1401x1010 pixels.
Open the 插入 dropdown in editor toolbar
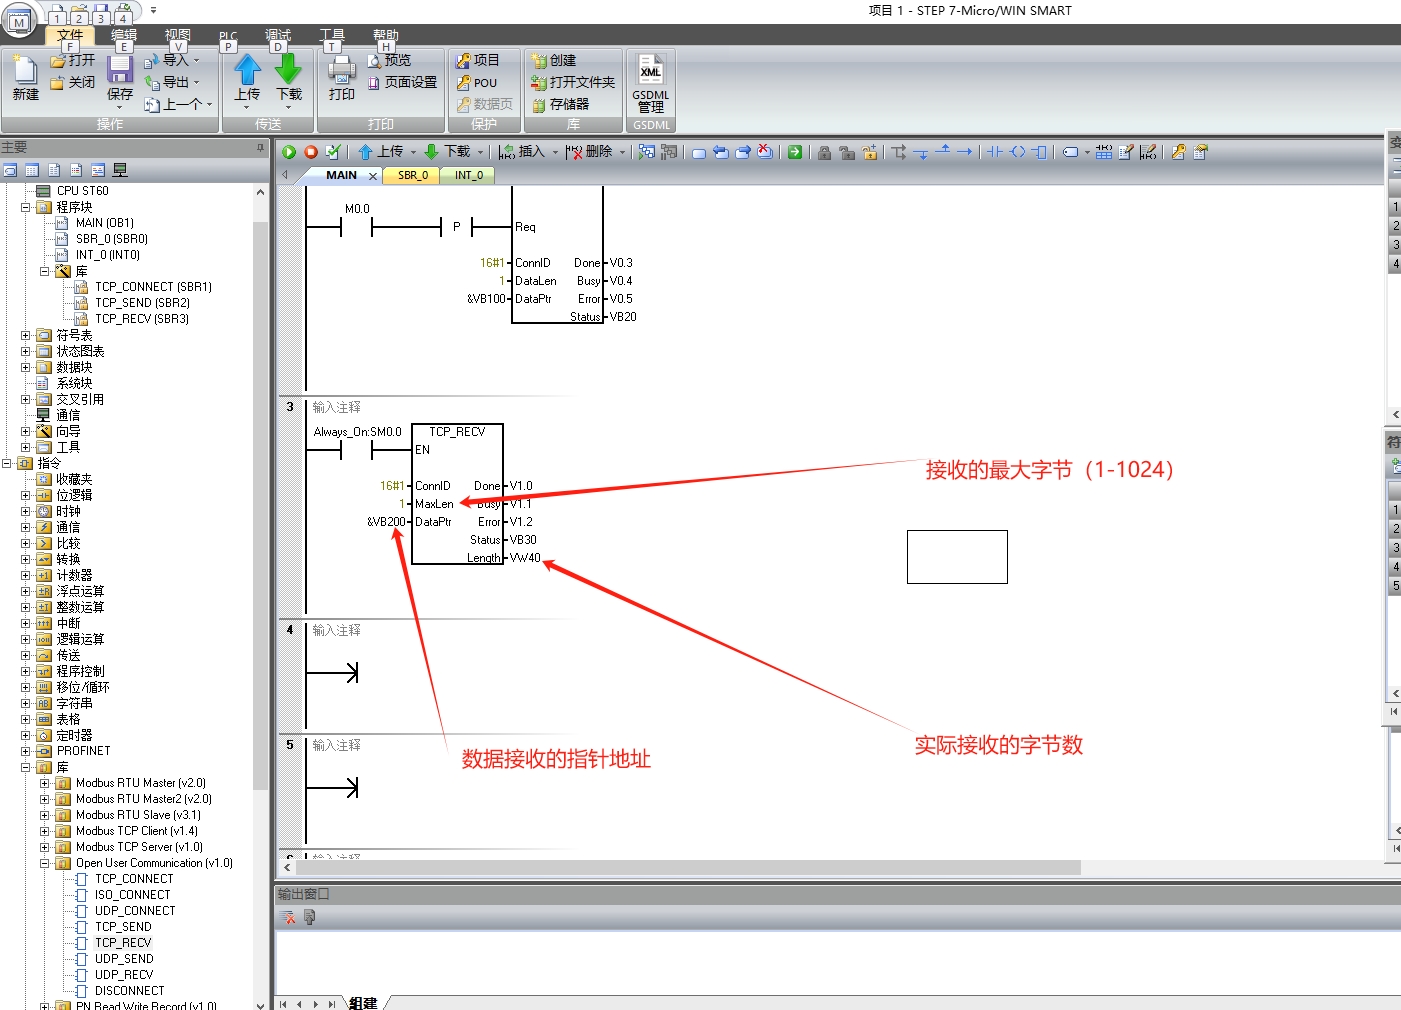point(530,152)
